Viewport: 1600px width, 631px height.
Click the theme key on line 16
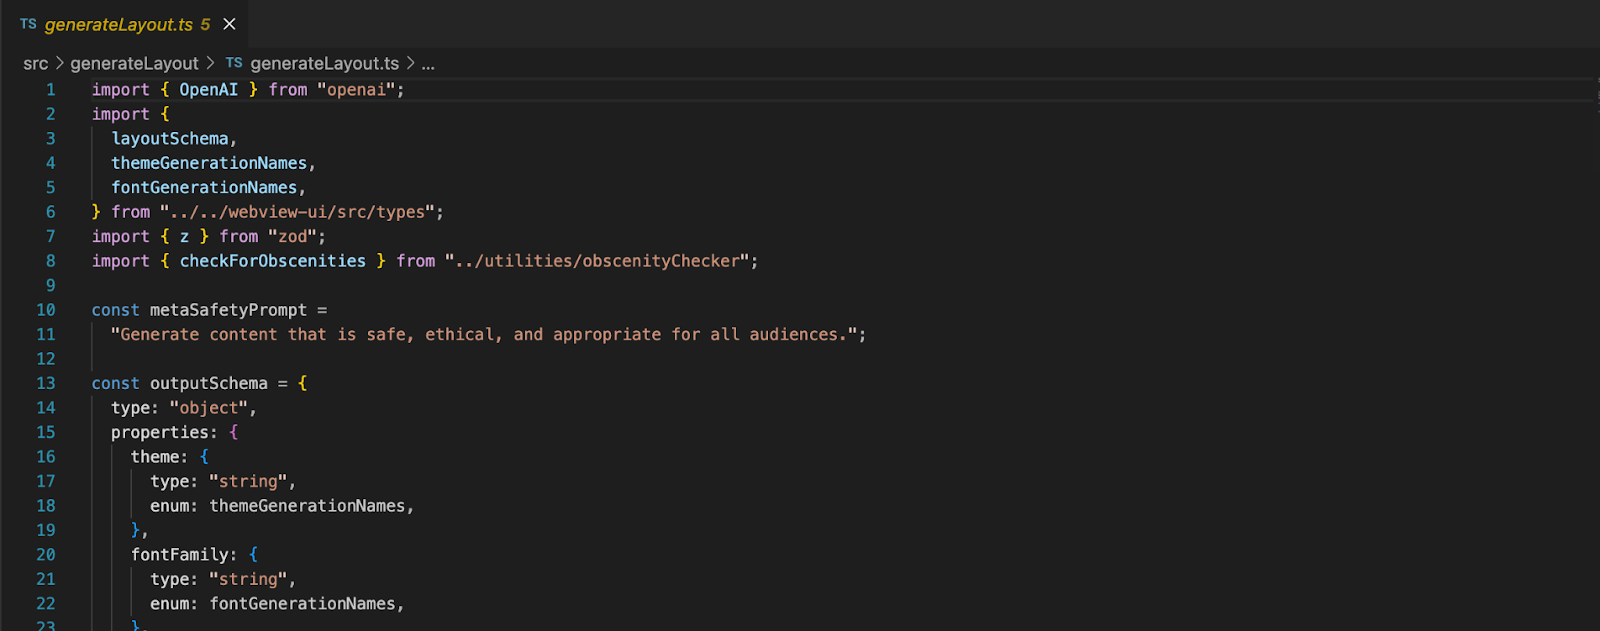pos(155,457)
